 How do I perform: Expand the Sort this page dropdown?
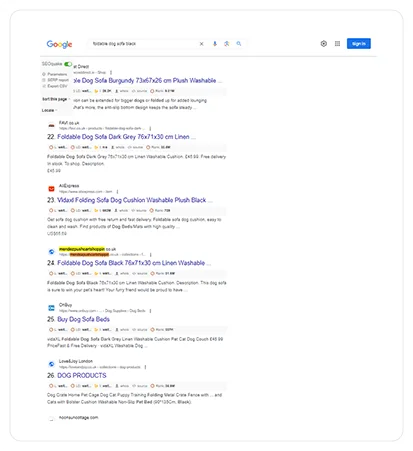click(x=55, y=99)
